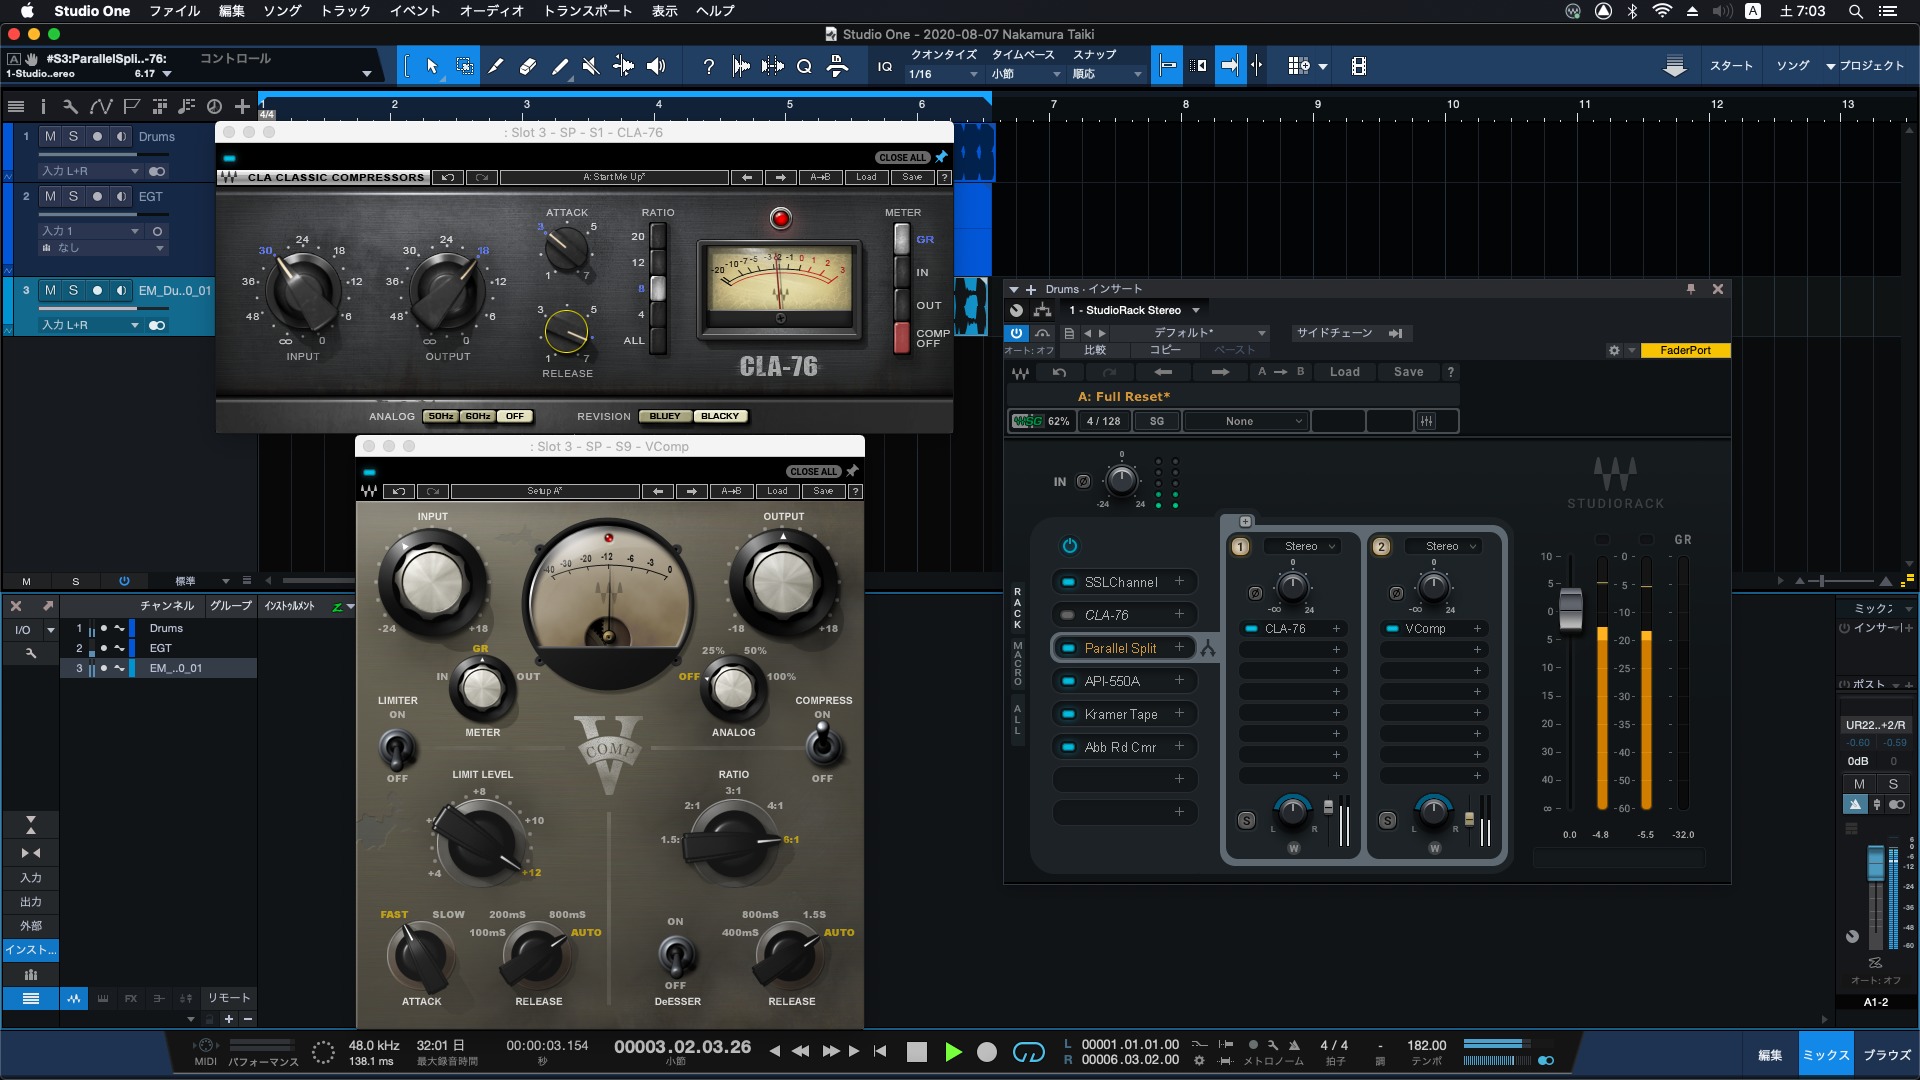Select the Paint (pencil) tool
1920x1080 pixels.
(560, 66)
